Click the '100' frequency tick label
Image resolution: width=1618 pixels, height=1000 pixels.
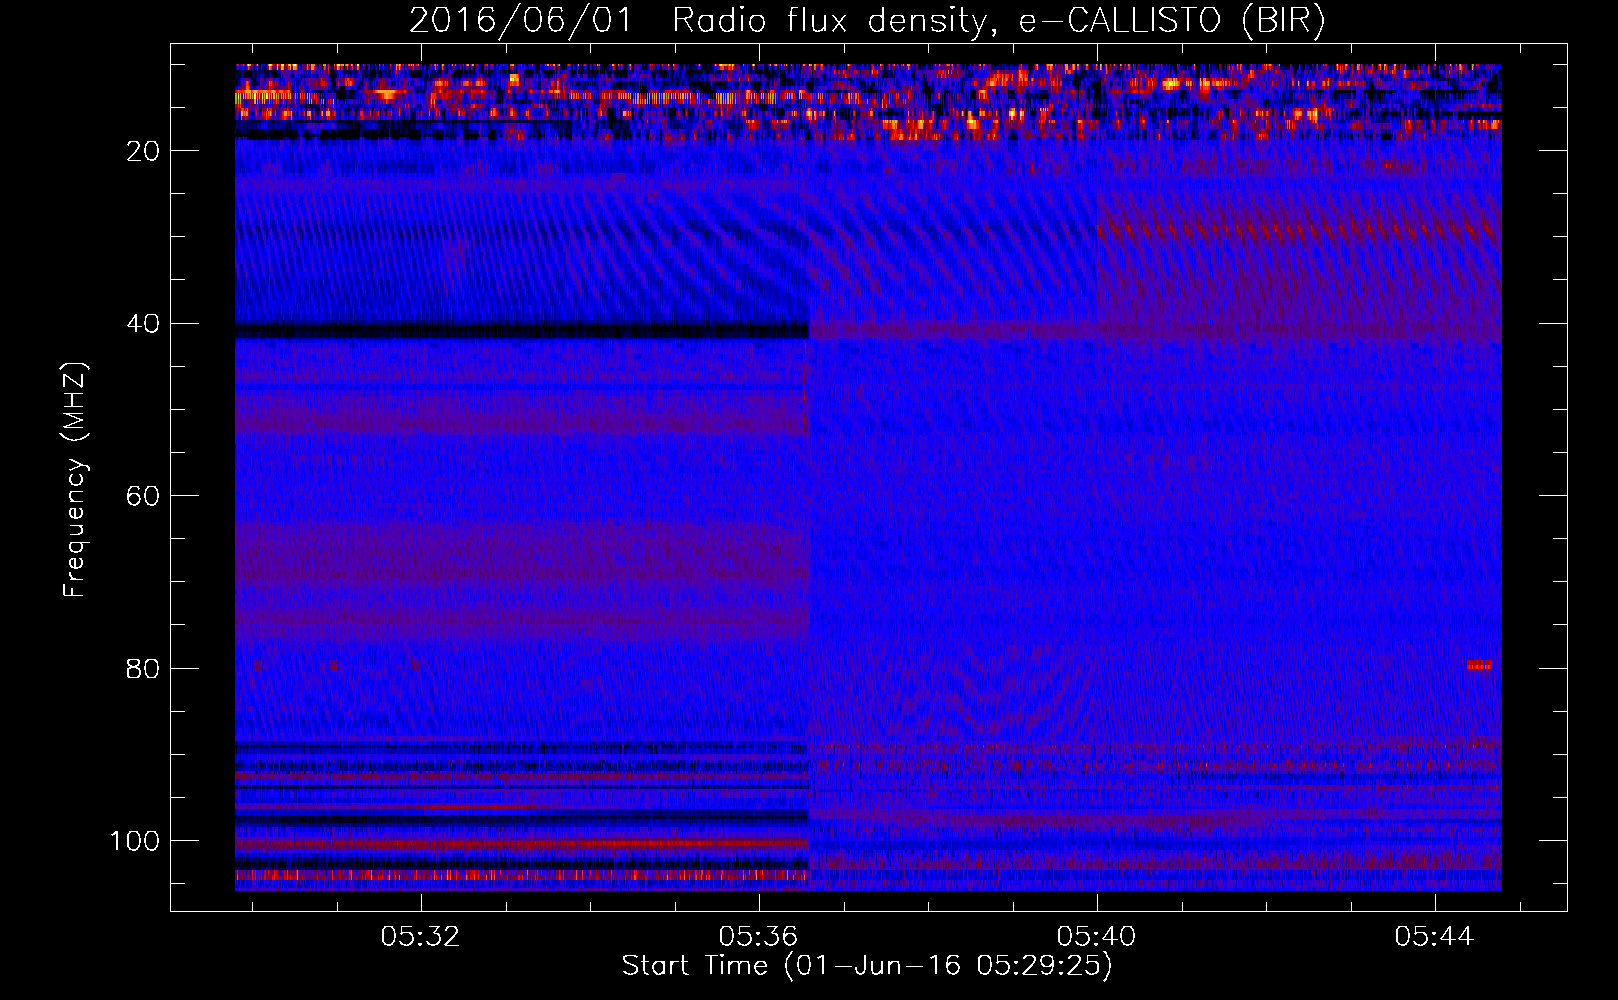[135, 841]
